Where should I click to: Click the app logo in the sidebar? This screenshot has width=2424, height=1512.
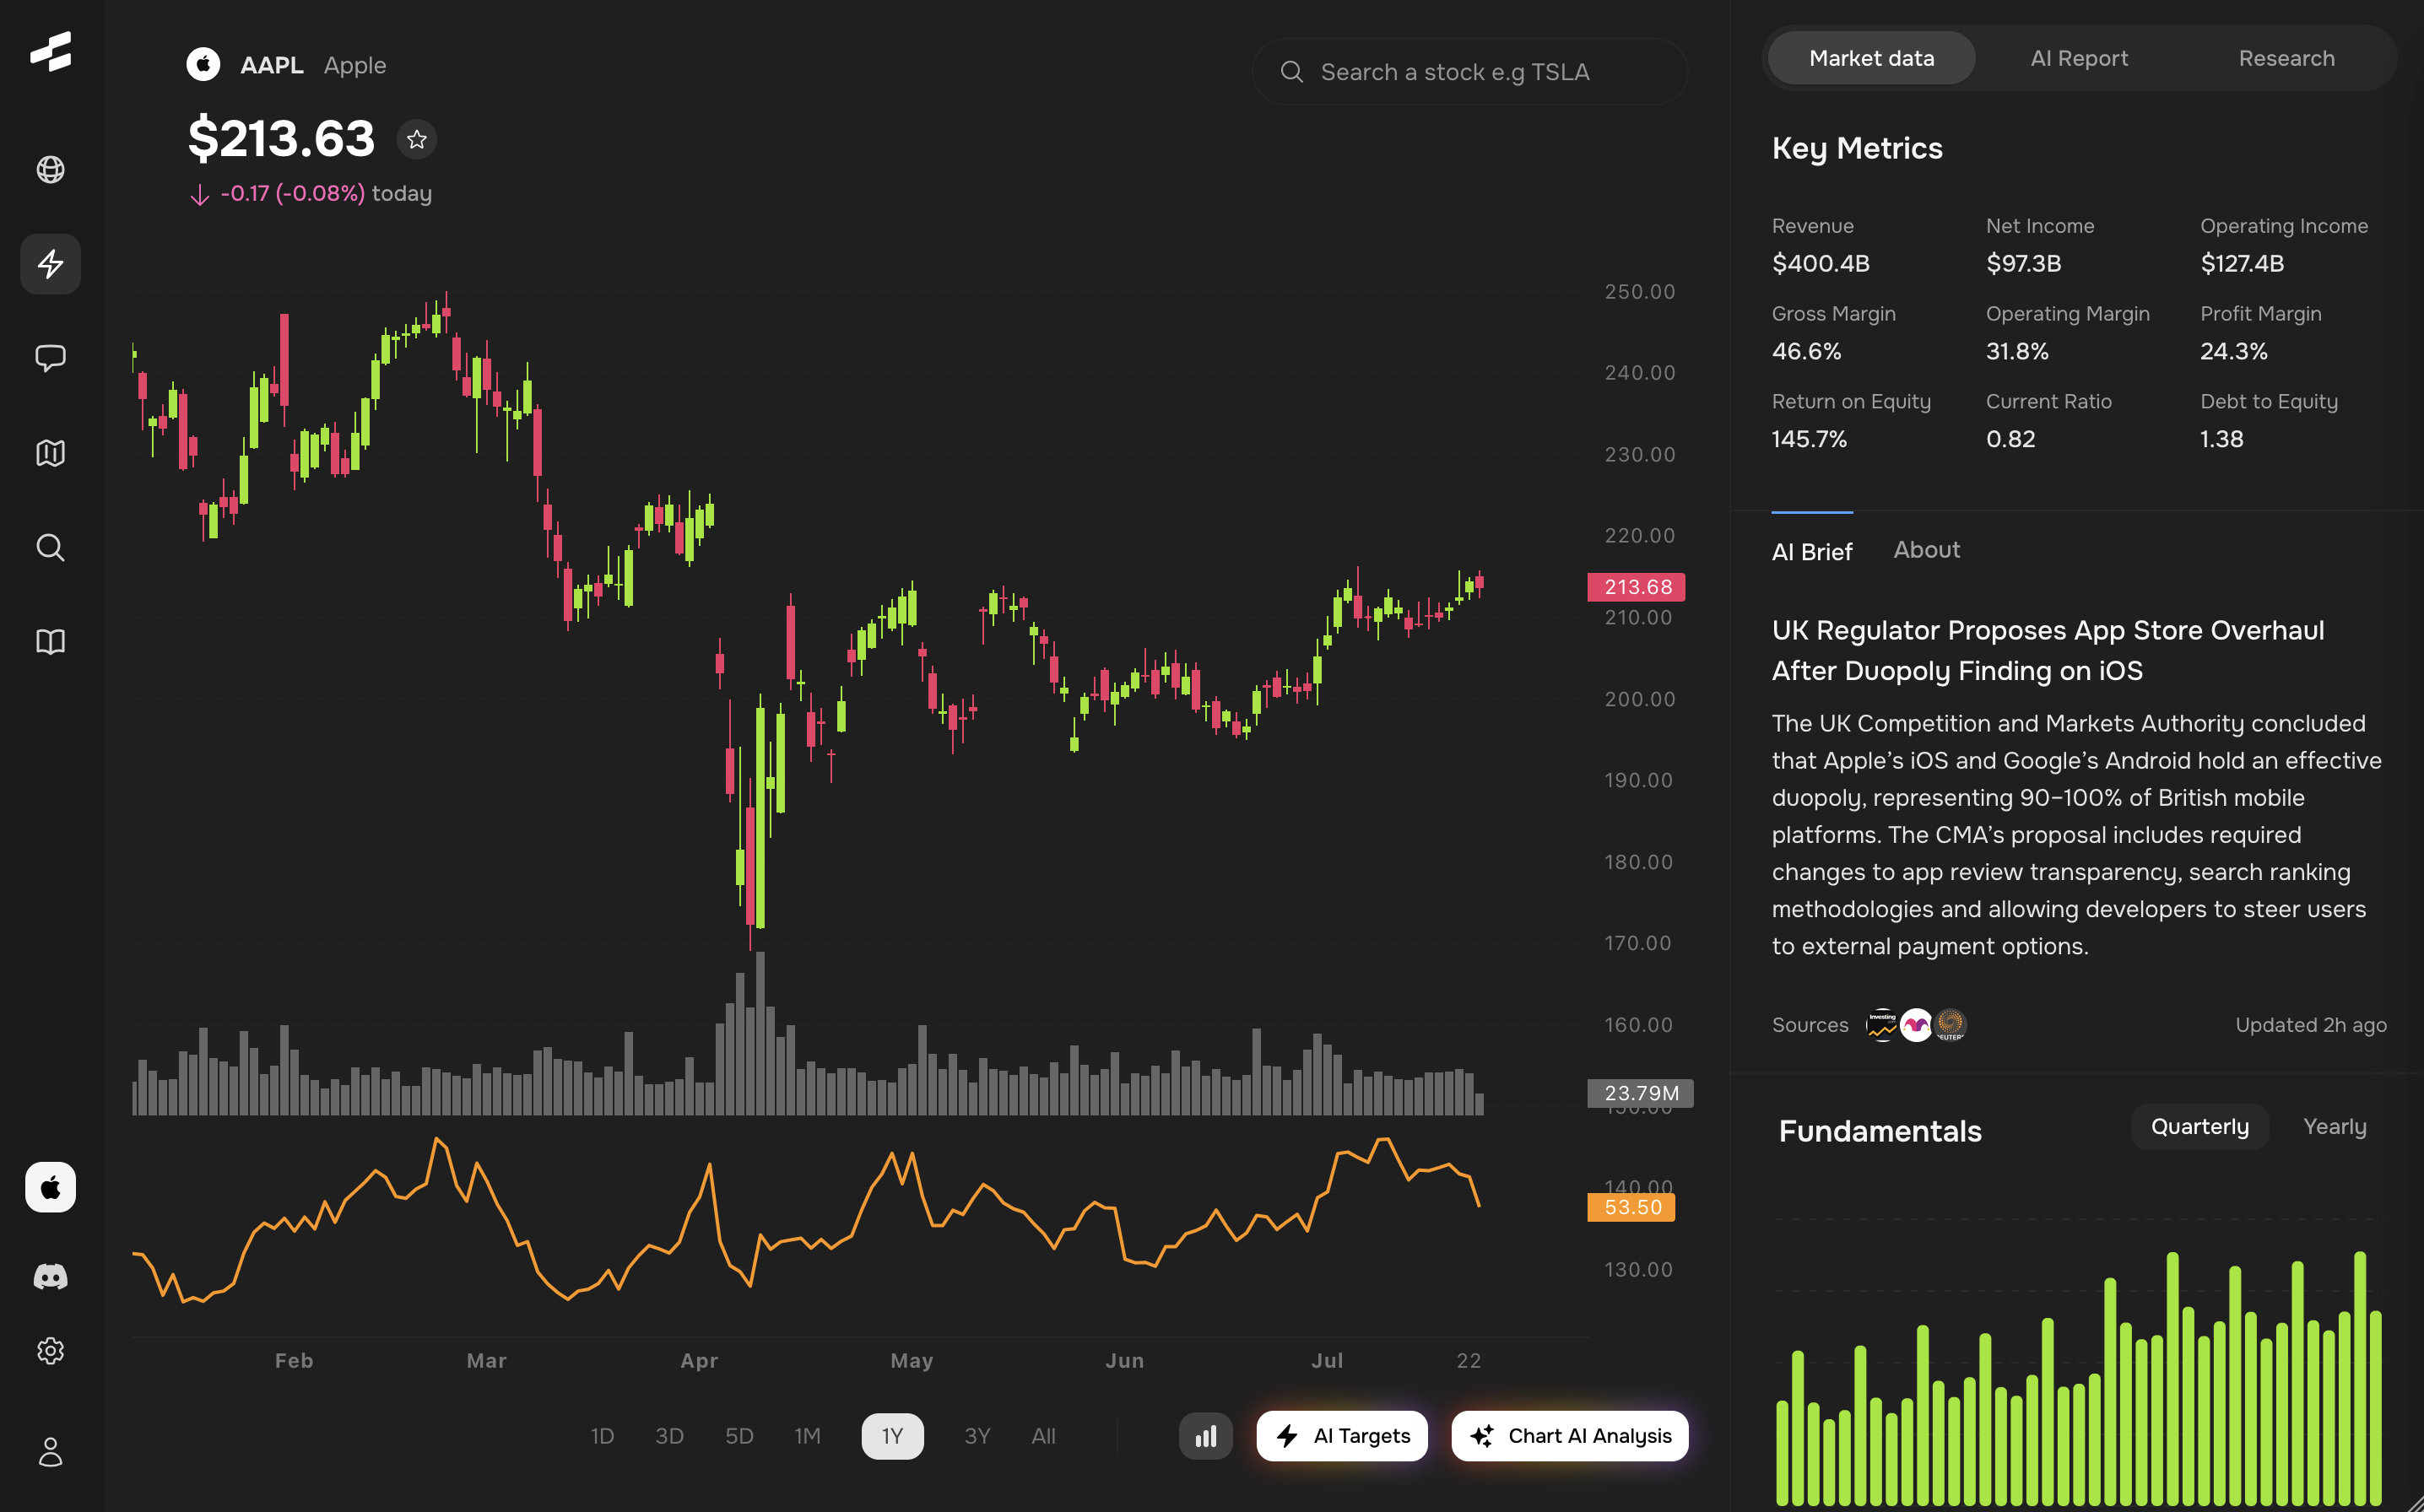pyautogui.click(x=50, y=51)
